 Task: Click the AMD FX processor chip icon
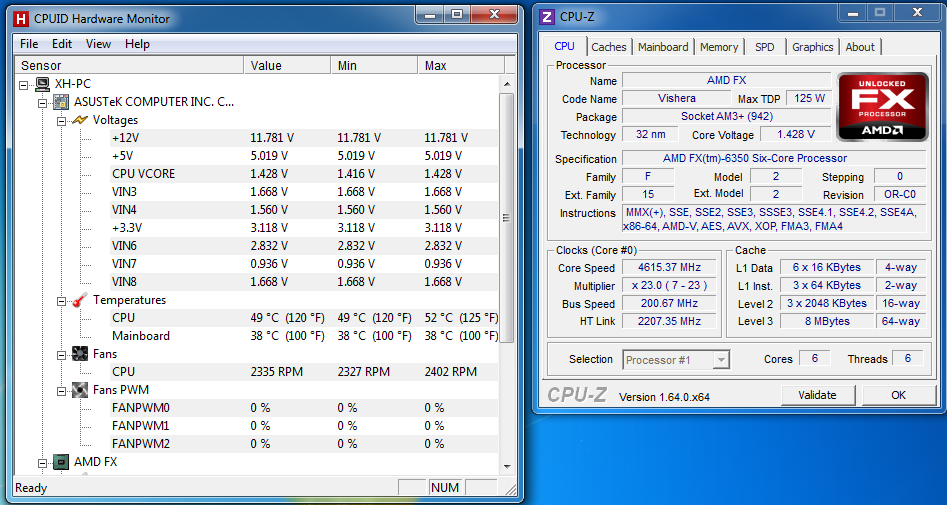62,462
